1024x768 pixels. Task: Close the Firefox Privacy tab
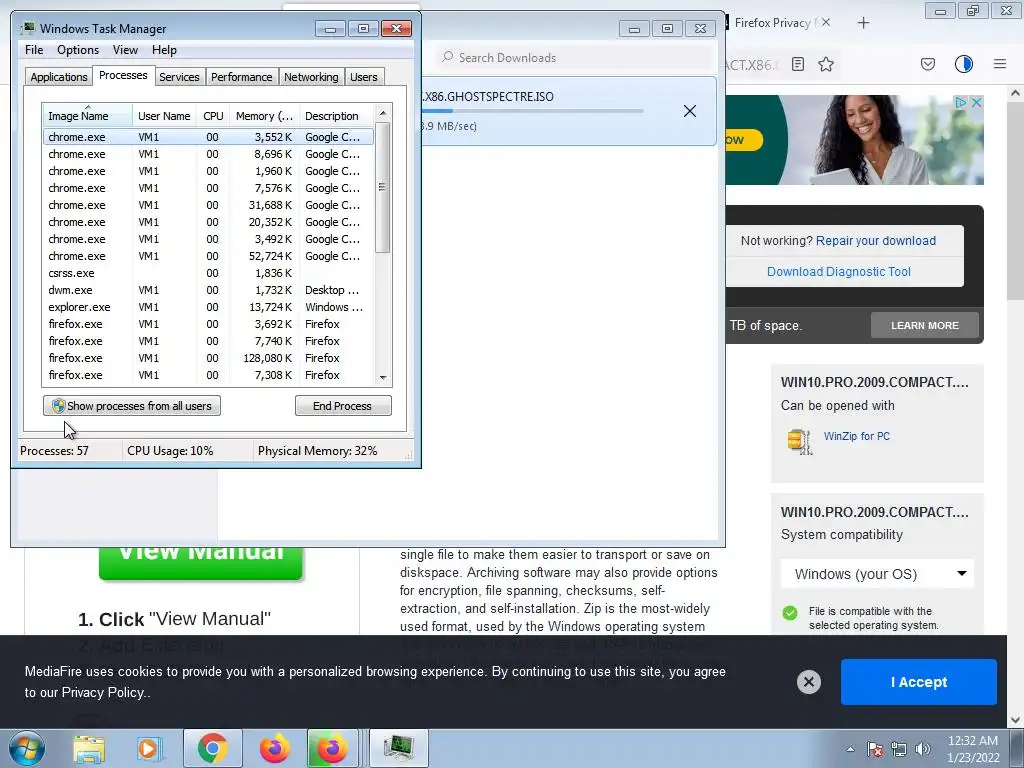click(x=826, y=22)
